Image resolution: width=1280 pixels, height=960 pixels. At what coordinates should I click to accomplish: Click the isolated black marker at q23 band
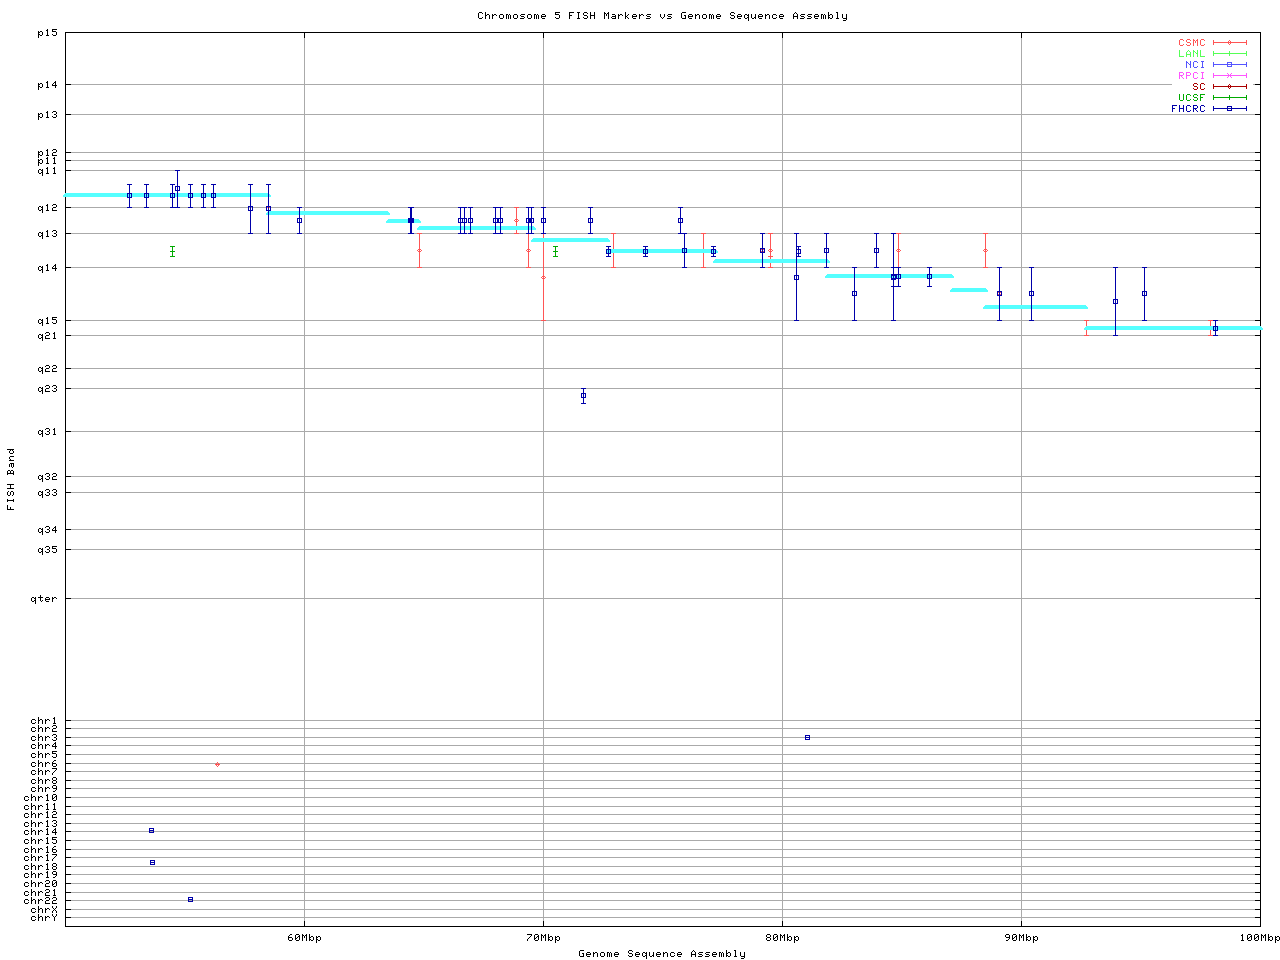(583, 396)
